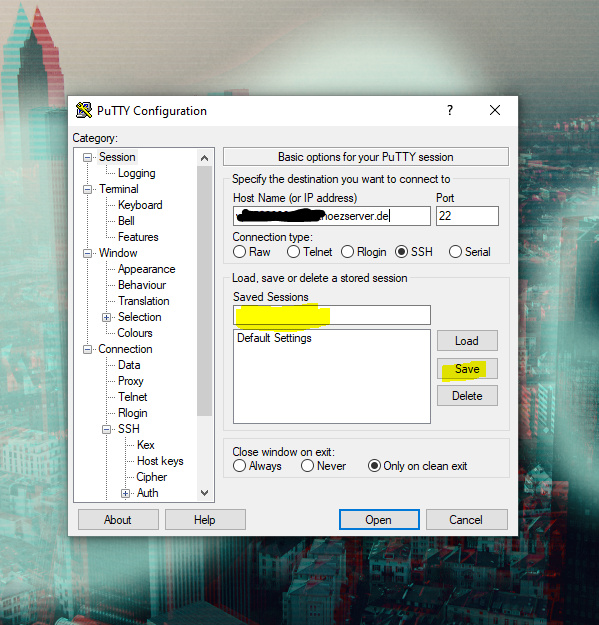Collapse the Connection tree node

pyautogui.click(x=87, y=350)
